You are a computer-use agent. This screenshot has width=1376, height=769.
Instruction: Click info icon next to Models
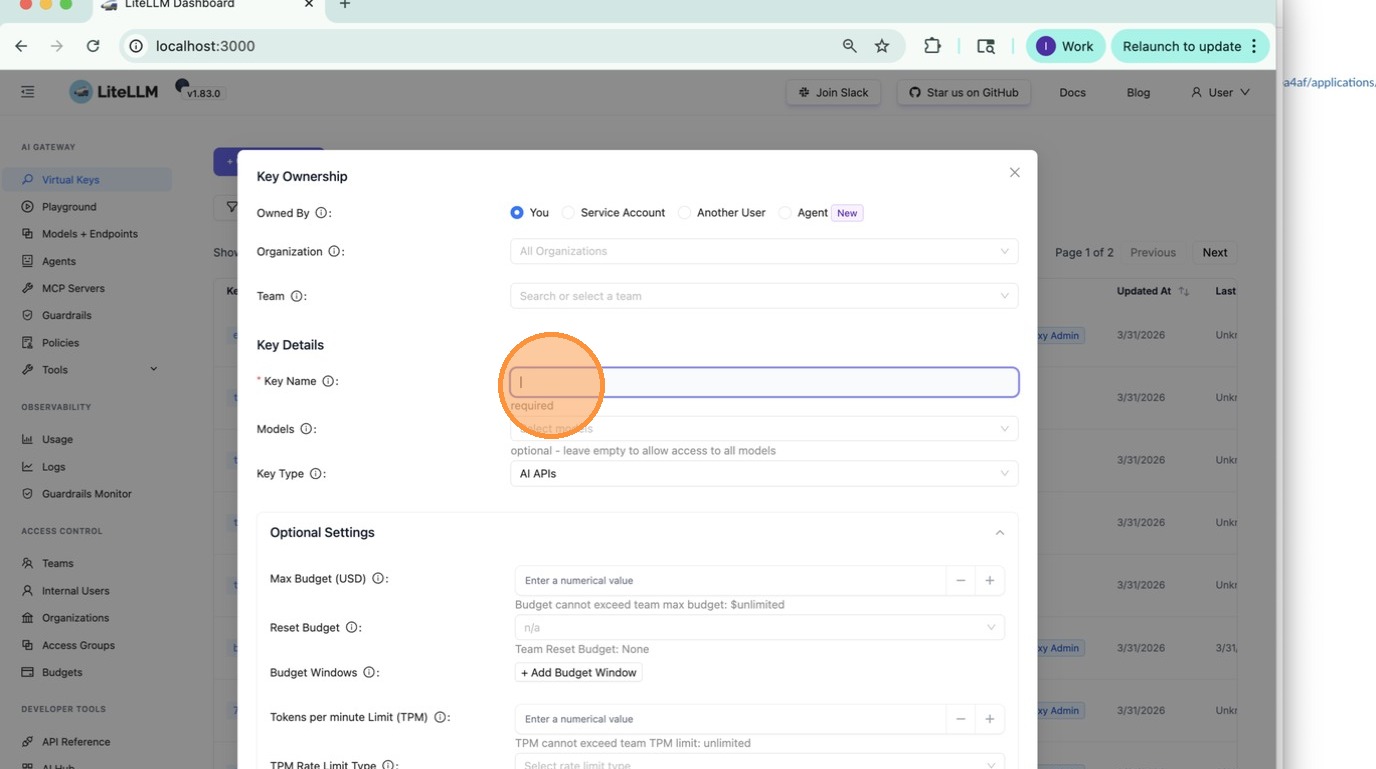(306, 429)
